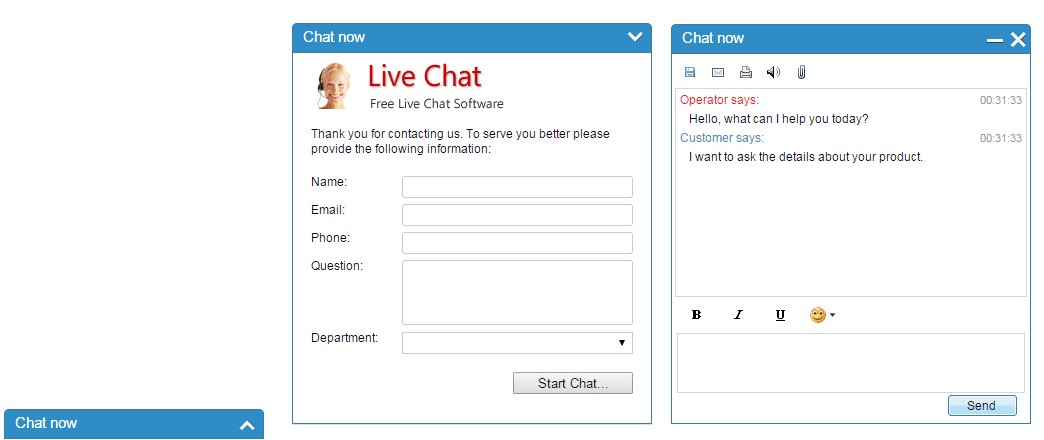Viewport: 1044px width, 440px height.
Task: Open the emoticon smiley picker
Action: (x=822, y=315)
